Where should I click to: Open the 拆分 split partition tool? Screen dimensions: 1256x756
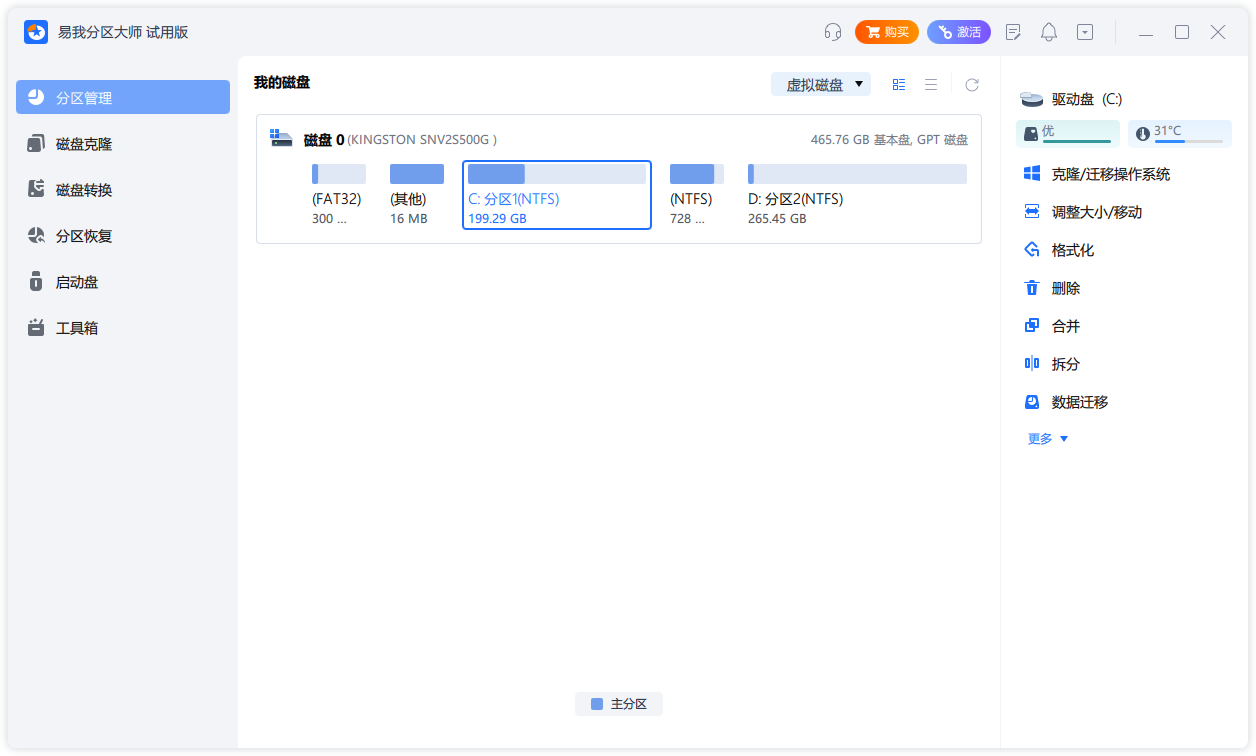(1031, 363)
